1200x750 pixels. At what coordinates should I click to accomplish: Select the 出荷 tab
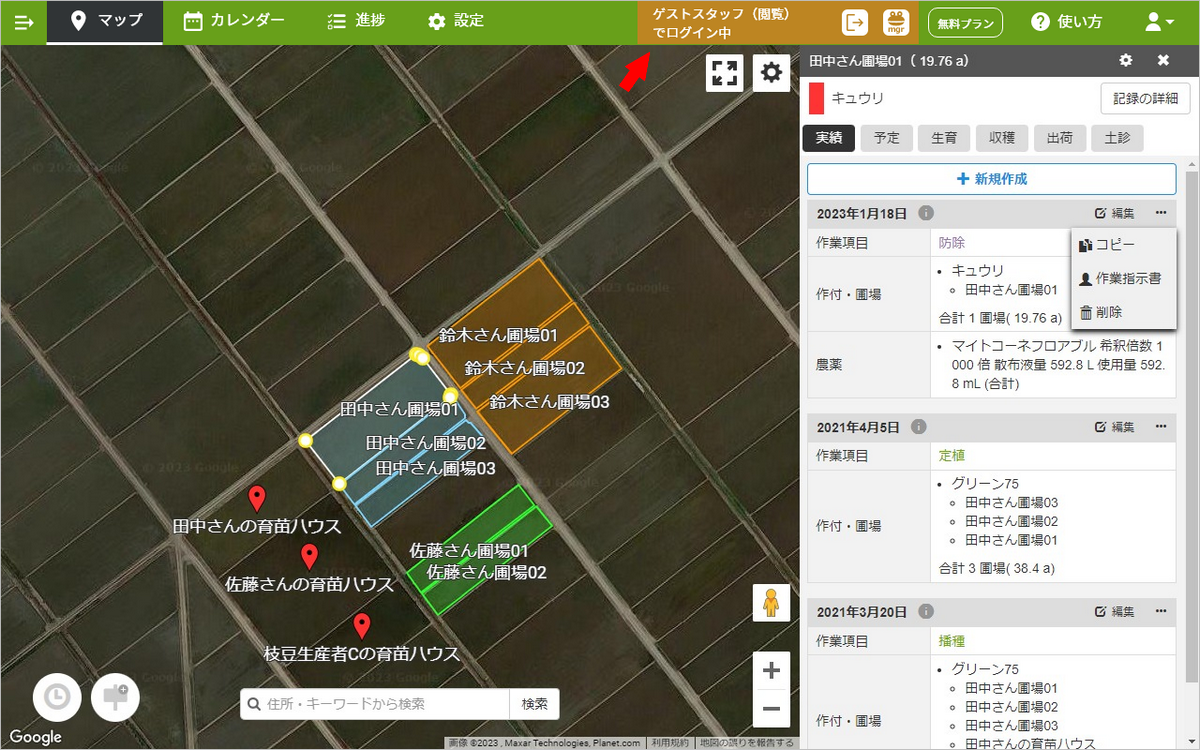tap(1060, 139)
